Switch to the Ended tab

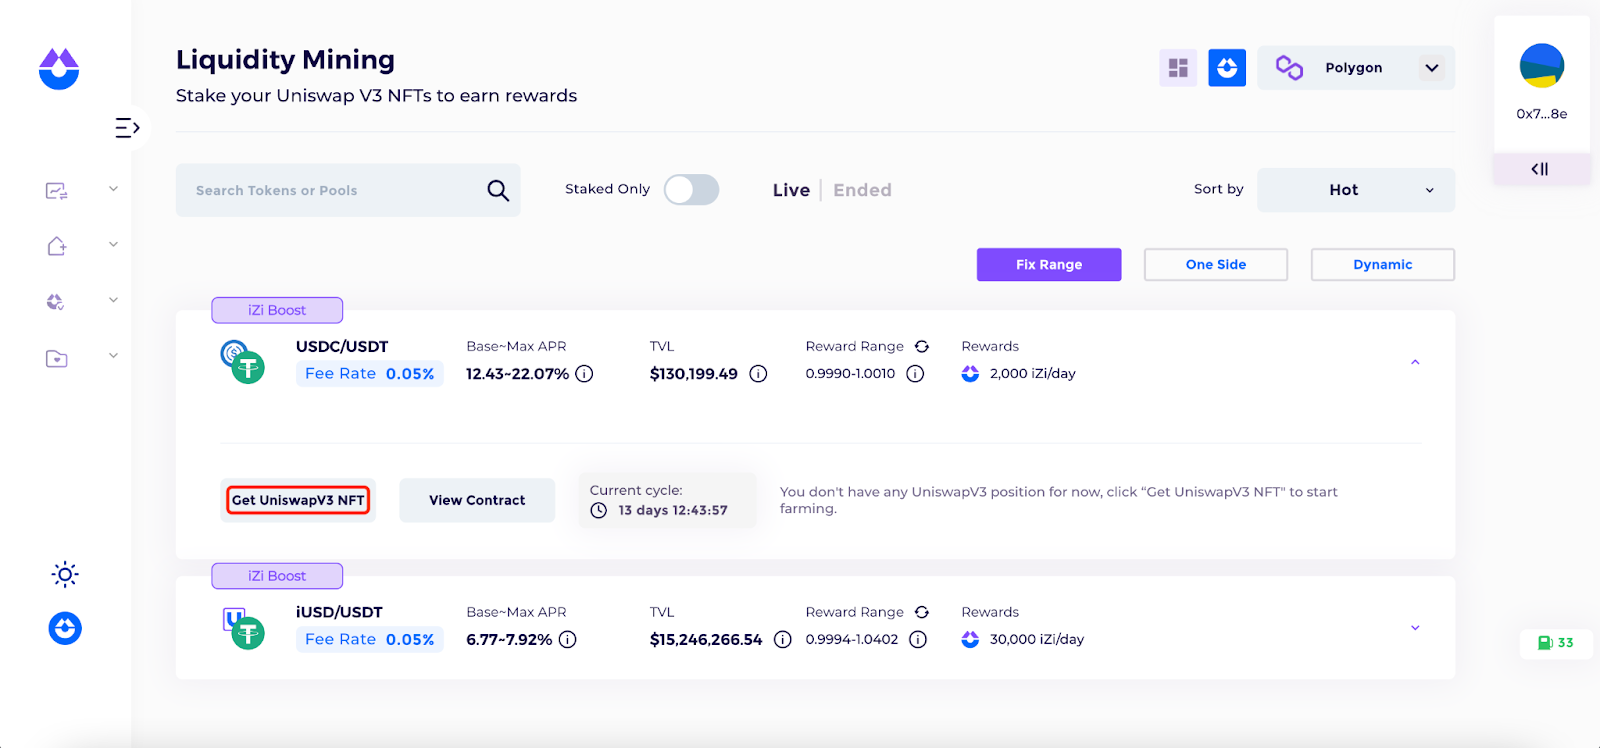(x=862, y=190)
